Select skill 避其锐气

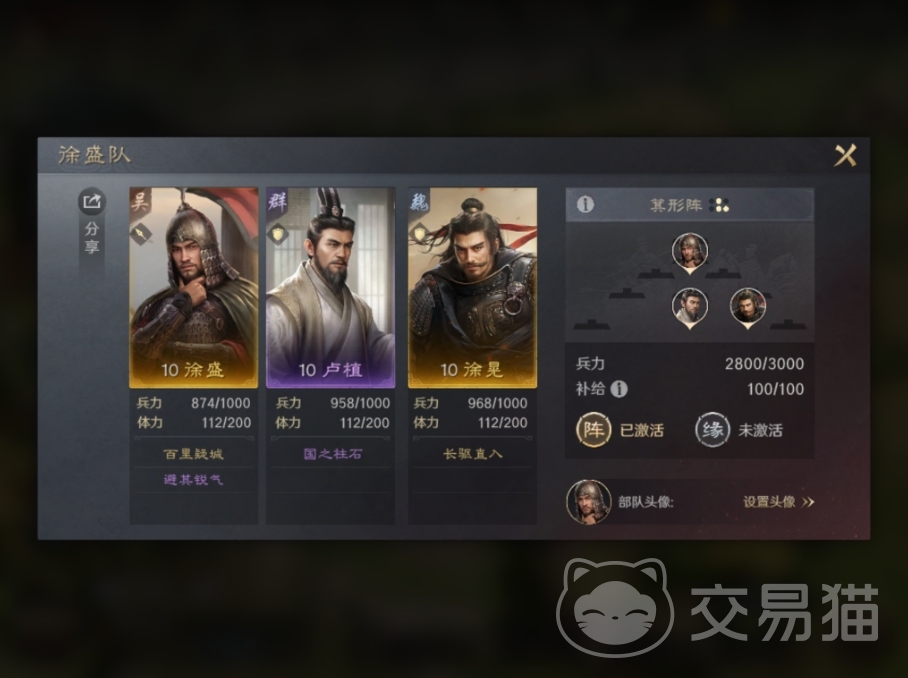pyautogui.click(x=193, y=479)
